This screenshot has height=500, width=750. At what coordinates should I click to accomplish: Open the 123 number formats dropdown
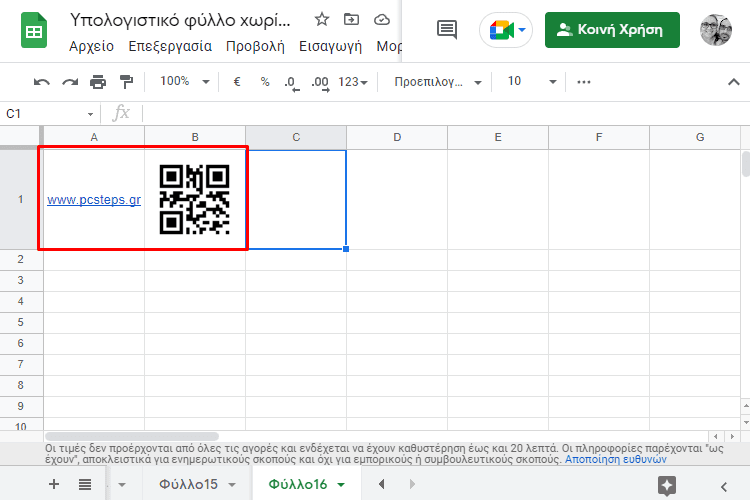[353, 82]
